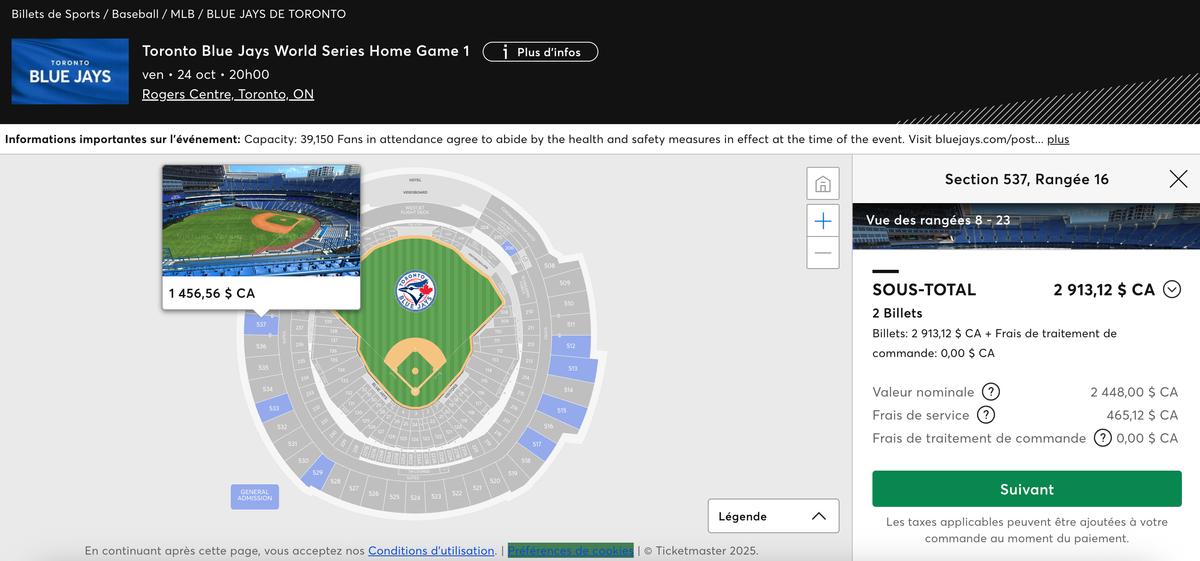Screen dimensions: 1200x561
Task: Expand the Légende panel
Action: click(773, 516)
